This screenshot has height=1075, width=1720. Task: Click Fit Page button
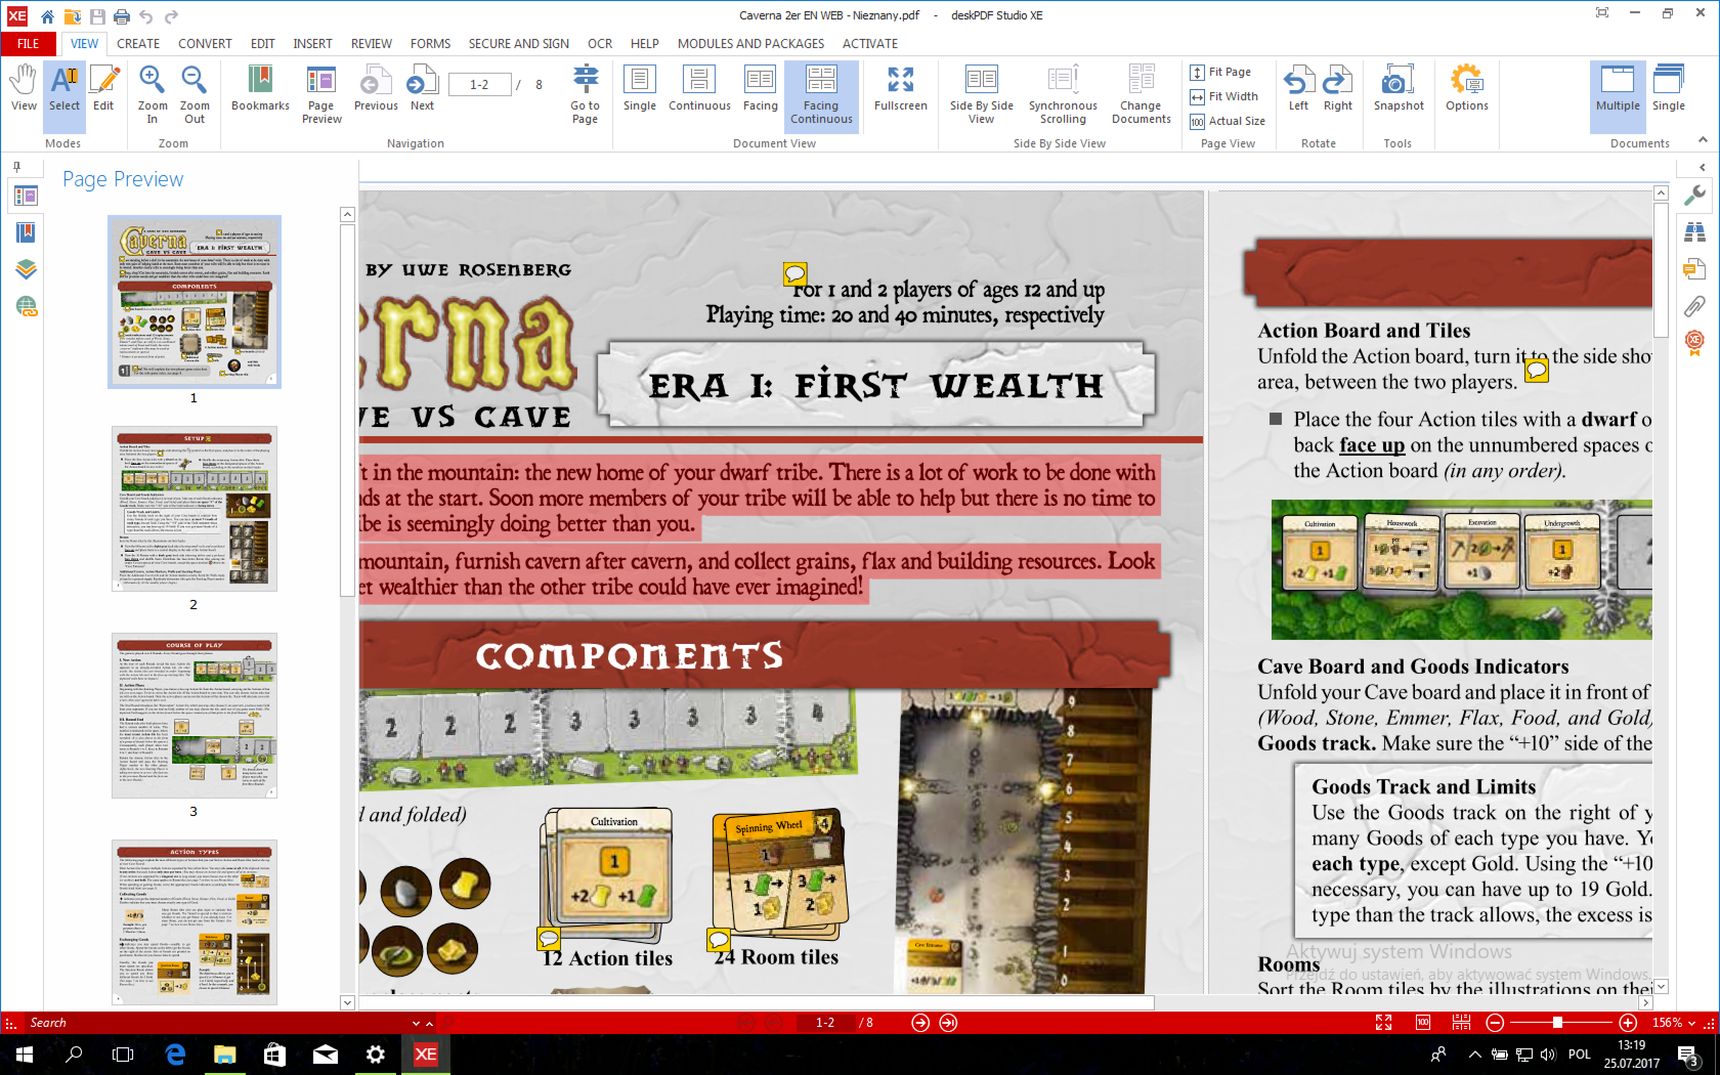1221,72
